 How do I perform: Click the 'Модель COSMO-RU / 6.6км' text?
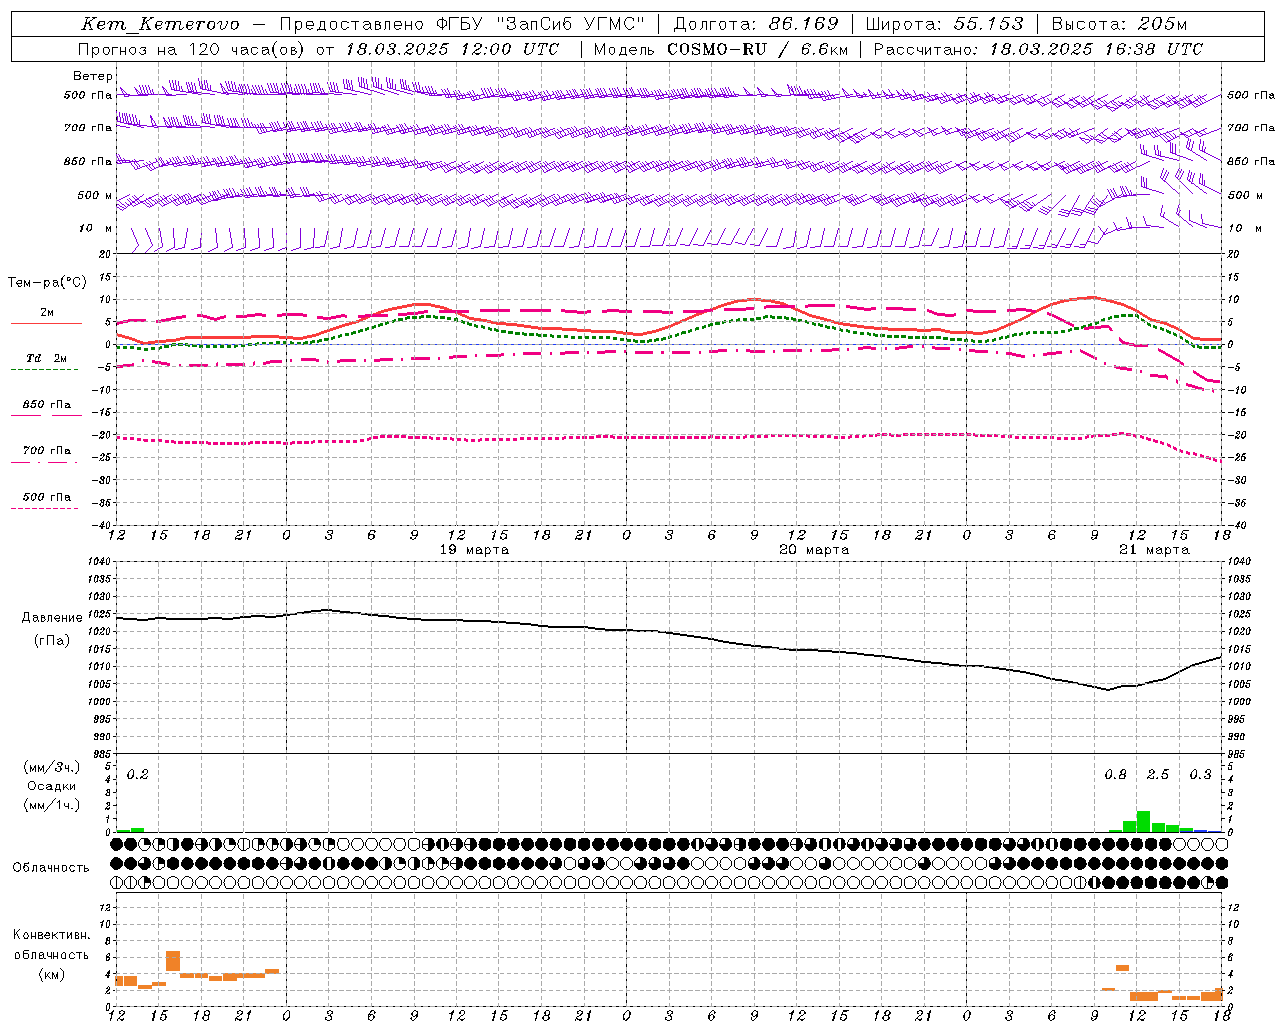[x=720, y=49]
